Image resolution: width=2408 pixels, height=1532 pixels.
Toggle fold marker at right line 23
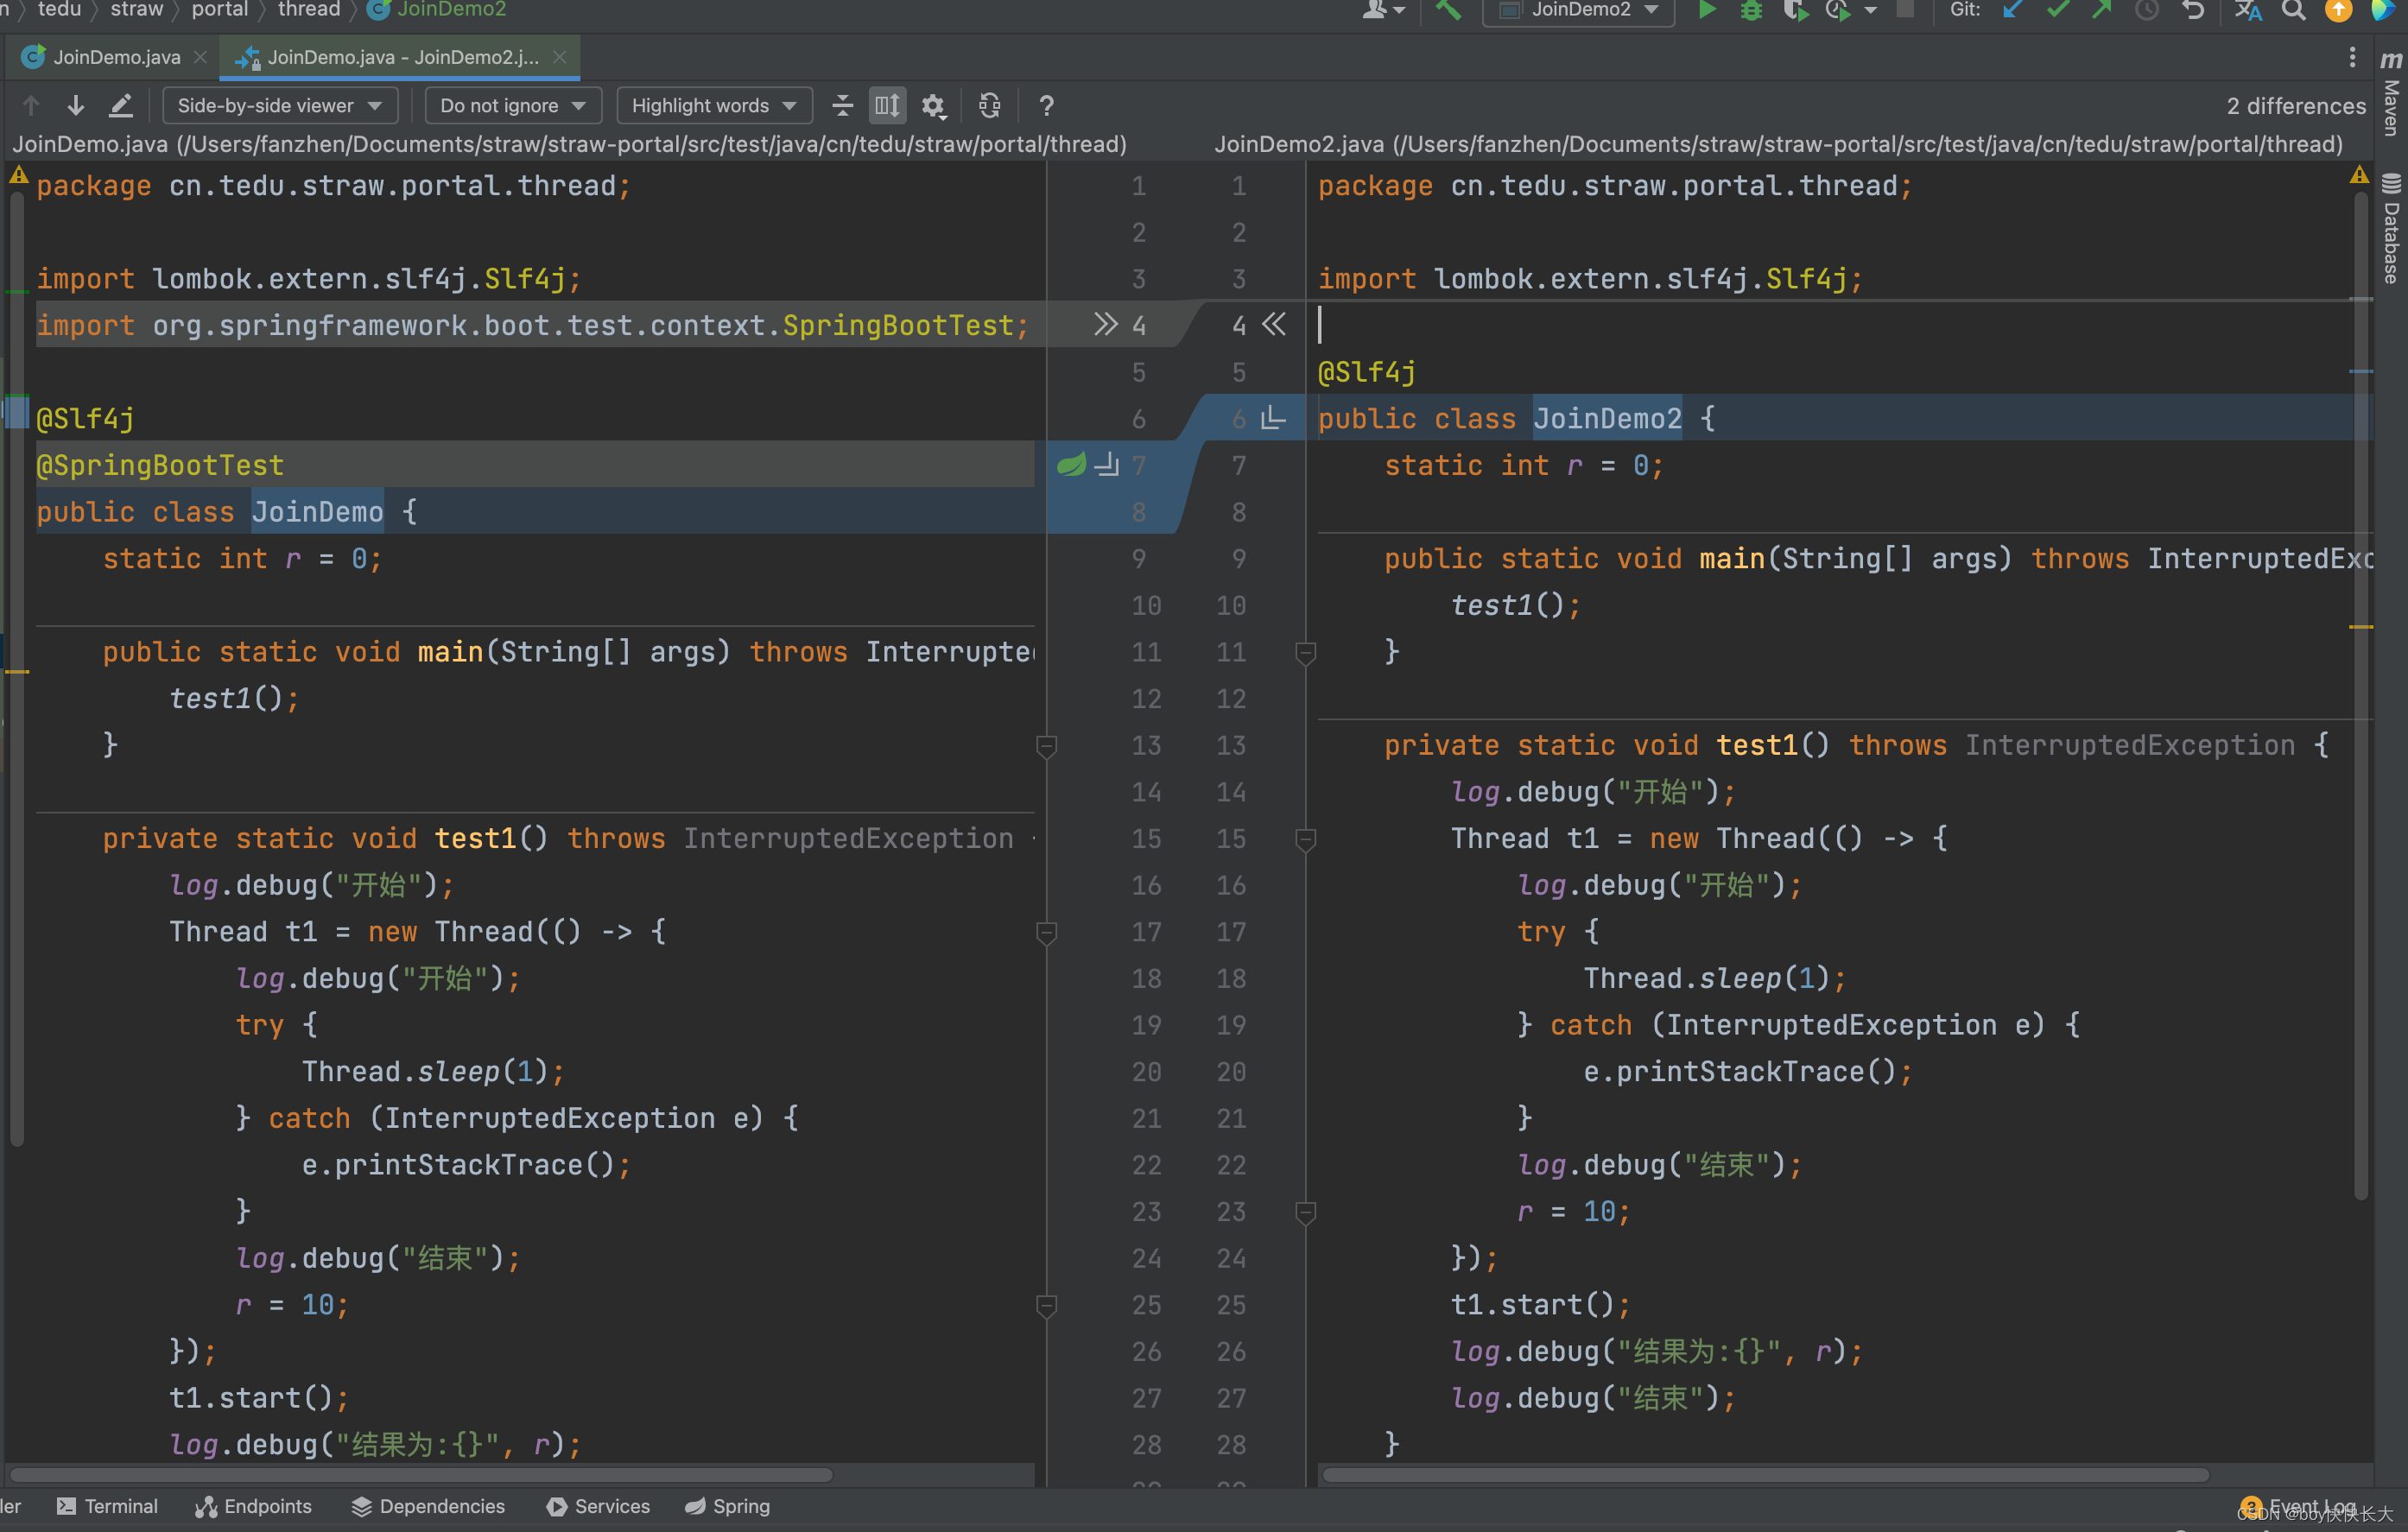point(1305,1212)
